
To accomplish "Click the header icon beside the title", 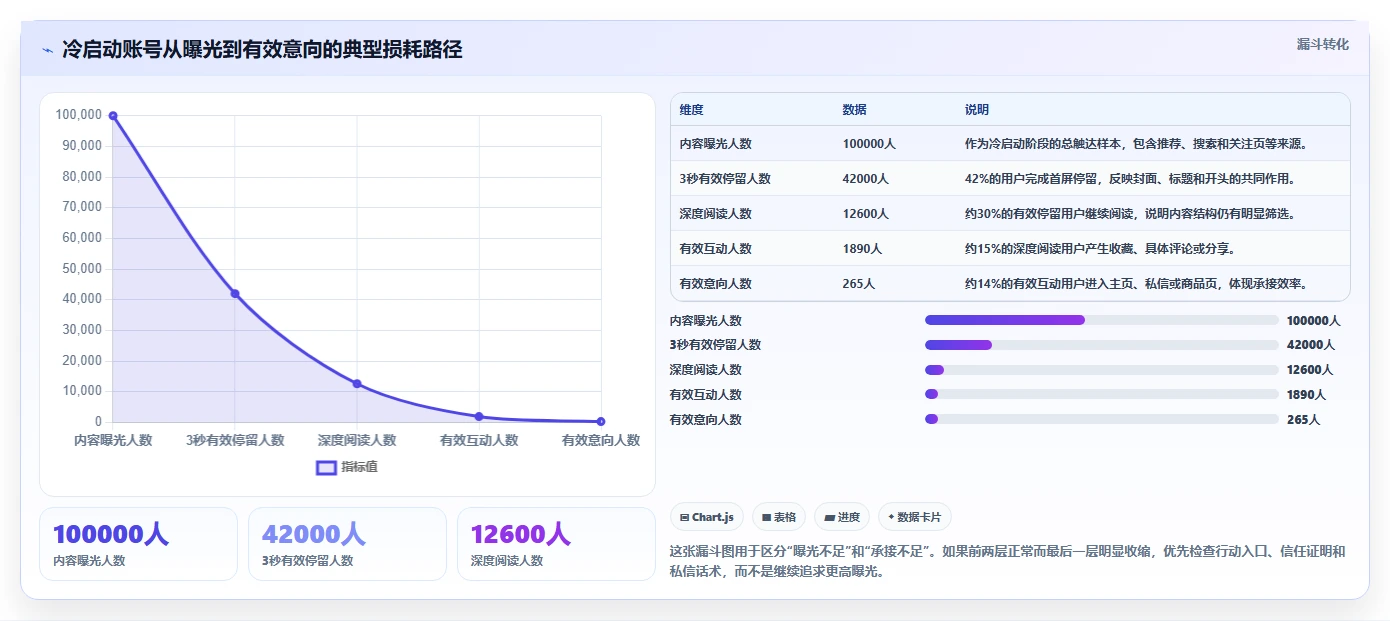I will click(x=47, y=50).
